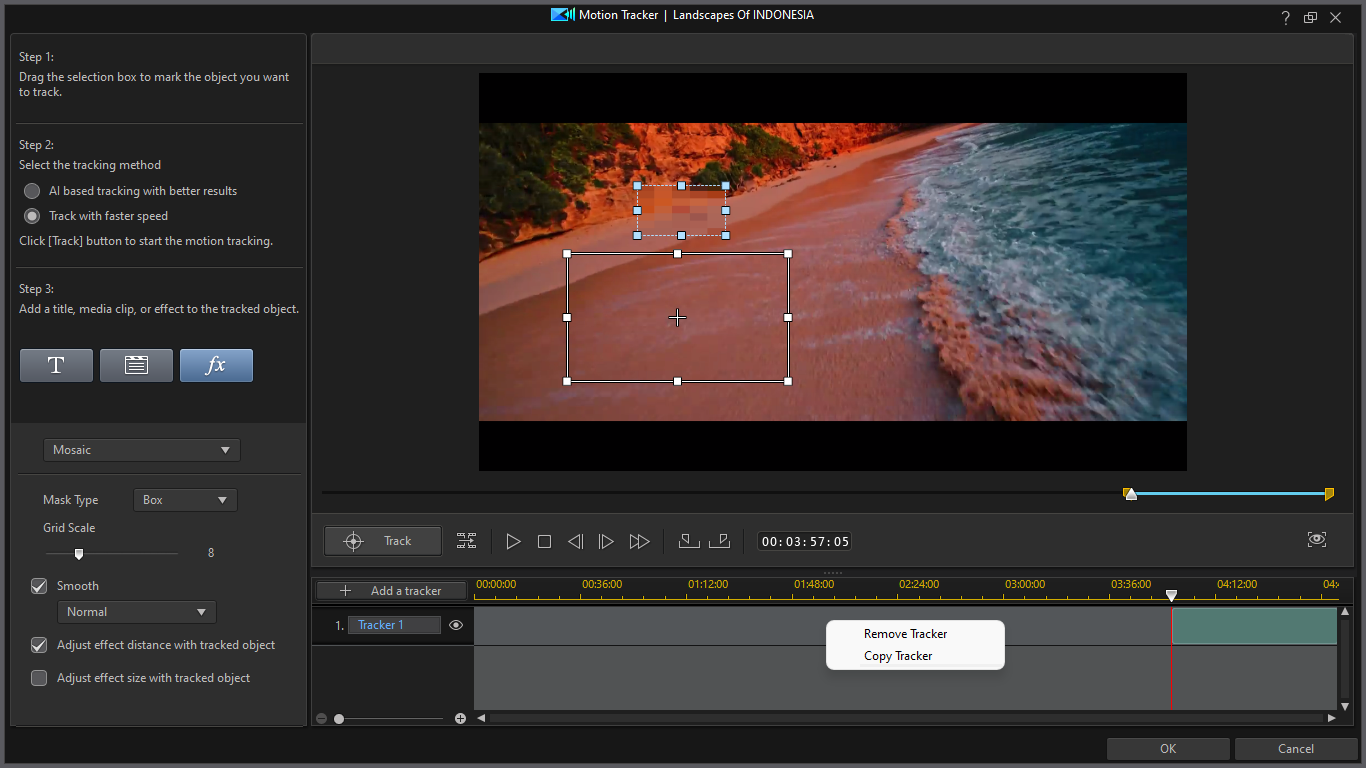The height and width of the screenshot is (768, 1366).
Task: Enable Adjust effect size with tracked object
Action: click(x=39, y=678)
